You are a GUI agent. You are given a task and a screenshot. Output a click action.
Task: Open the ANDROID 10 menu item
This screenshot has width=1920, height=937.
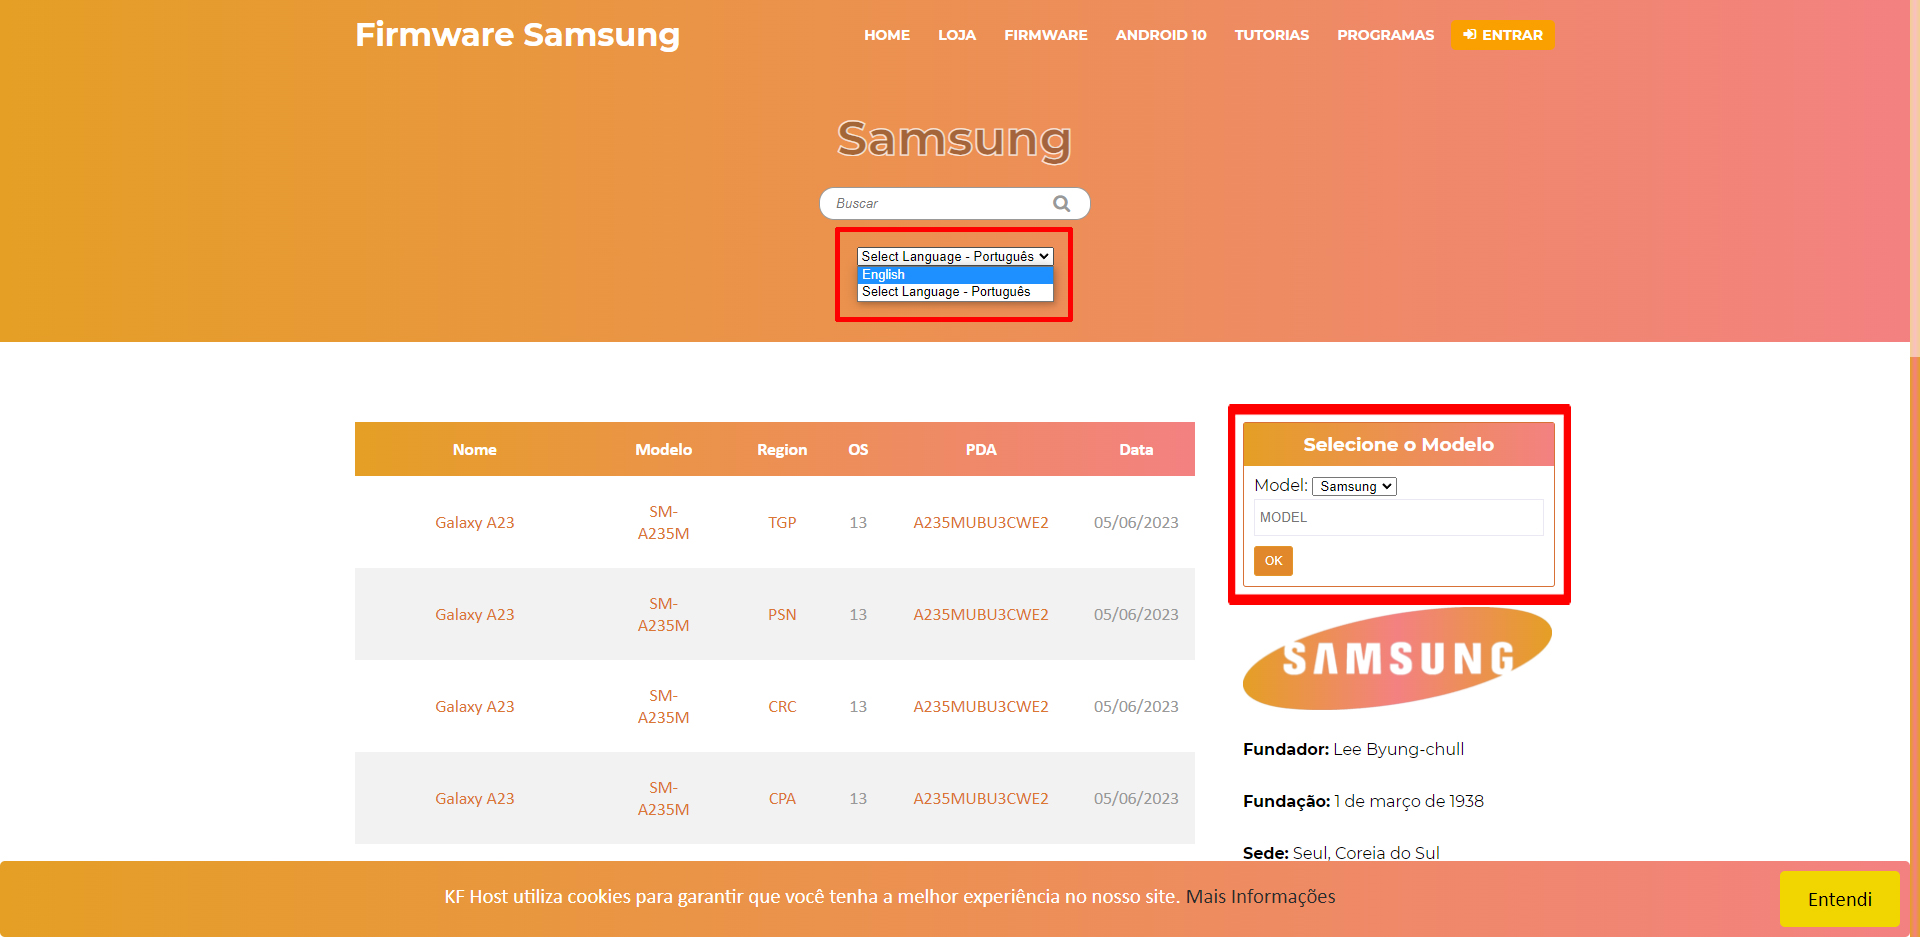[1161, 35]
